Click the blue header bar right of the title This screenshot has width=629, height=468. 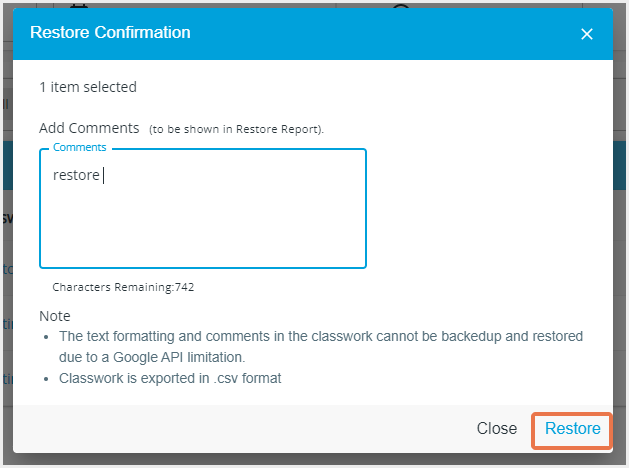point(380,33)
